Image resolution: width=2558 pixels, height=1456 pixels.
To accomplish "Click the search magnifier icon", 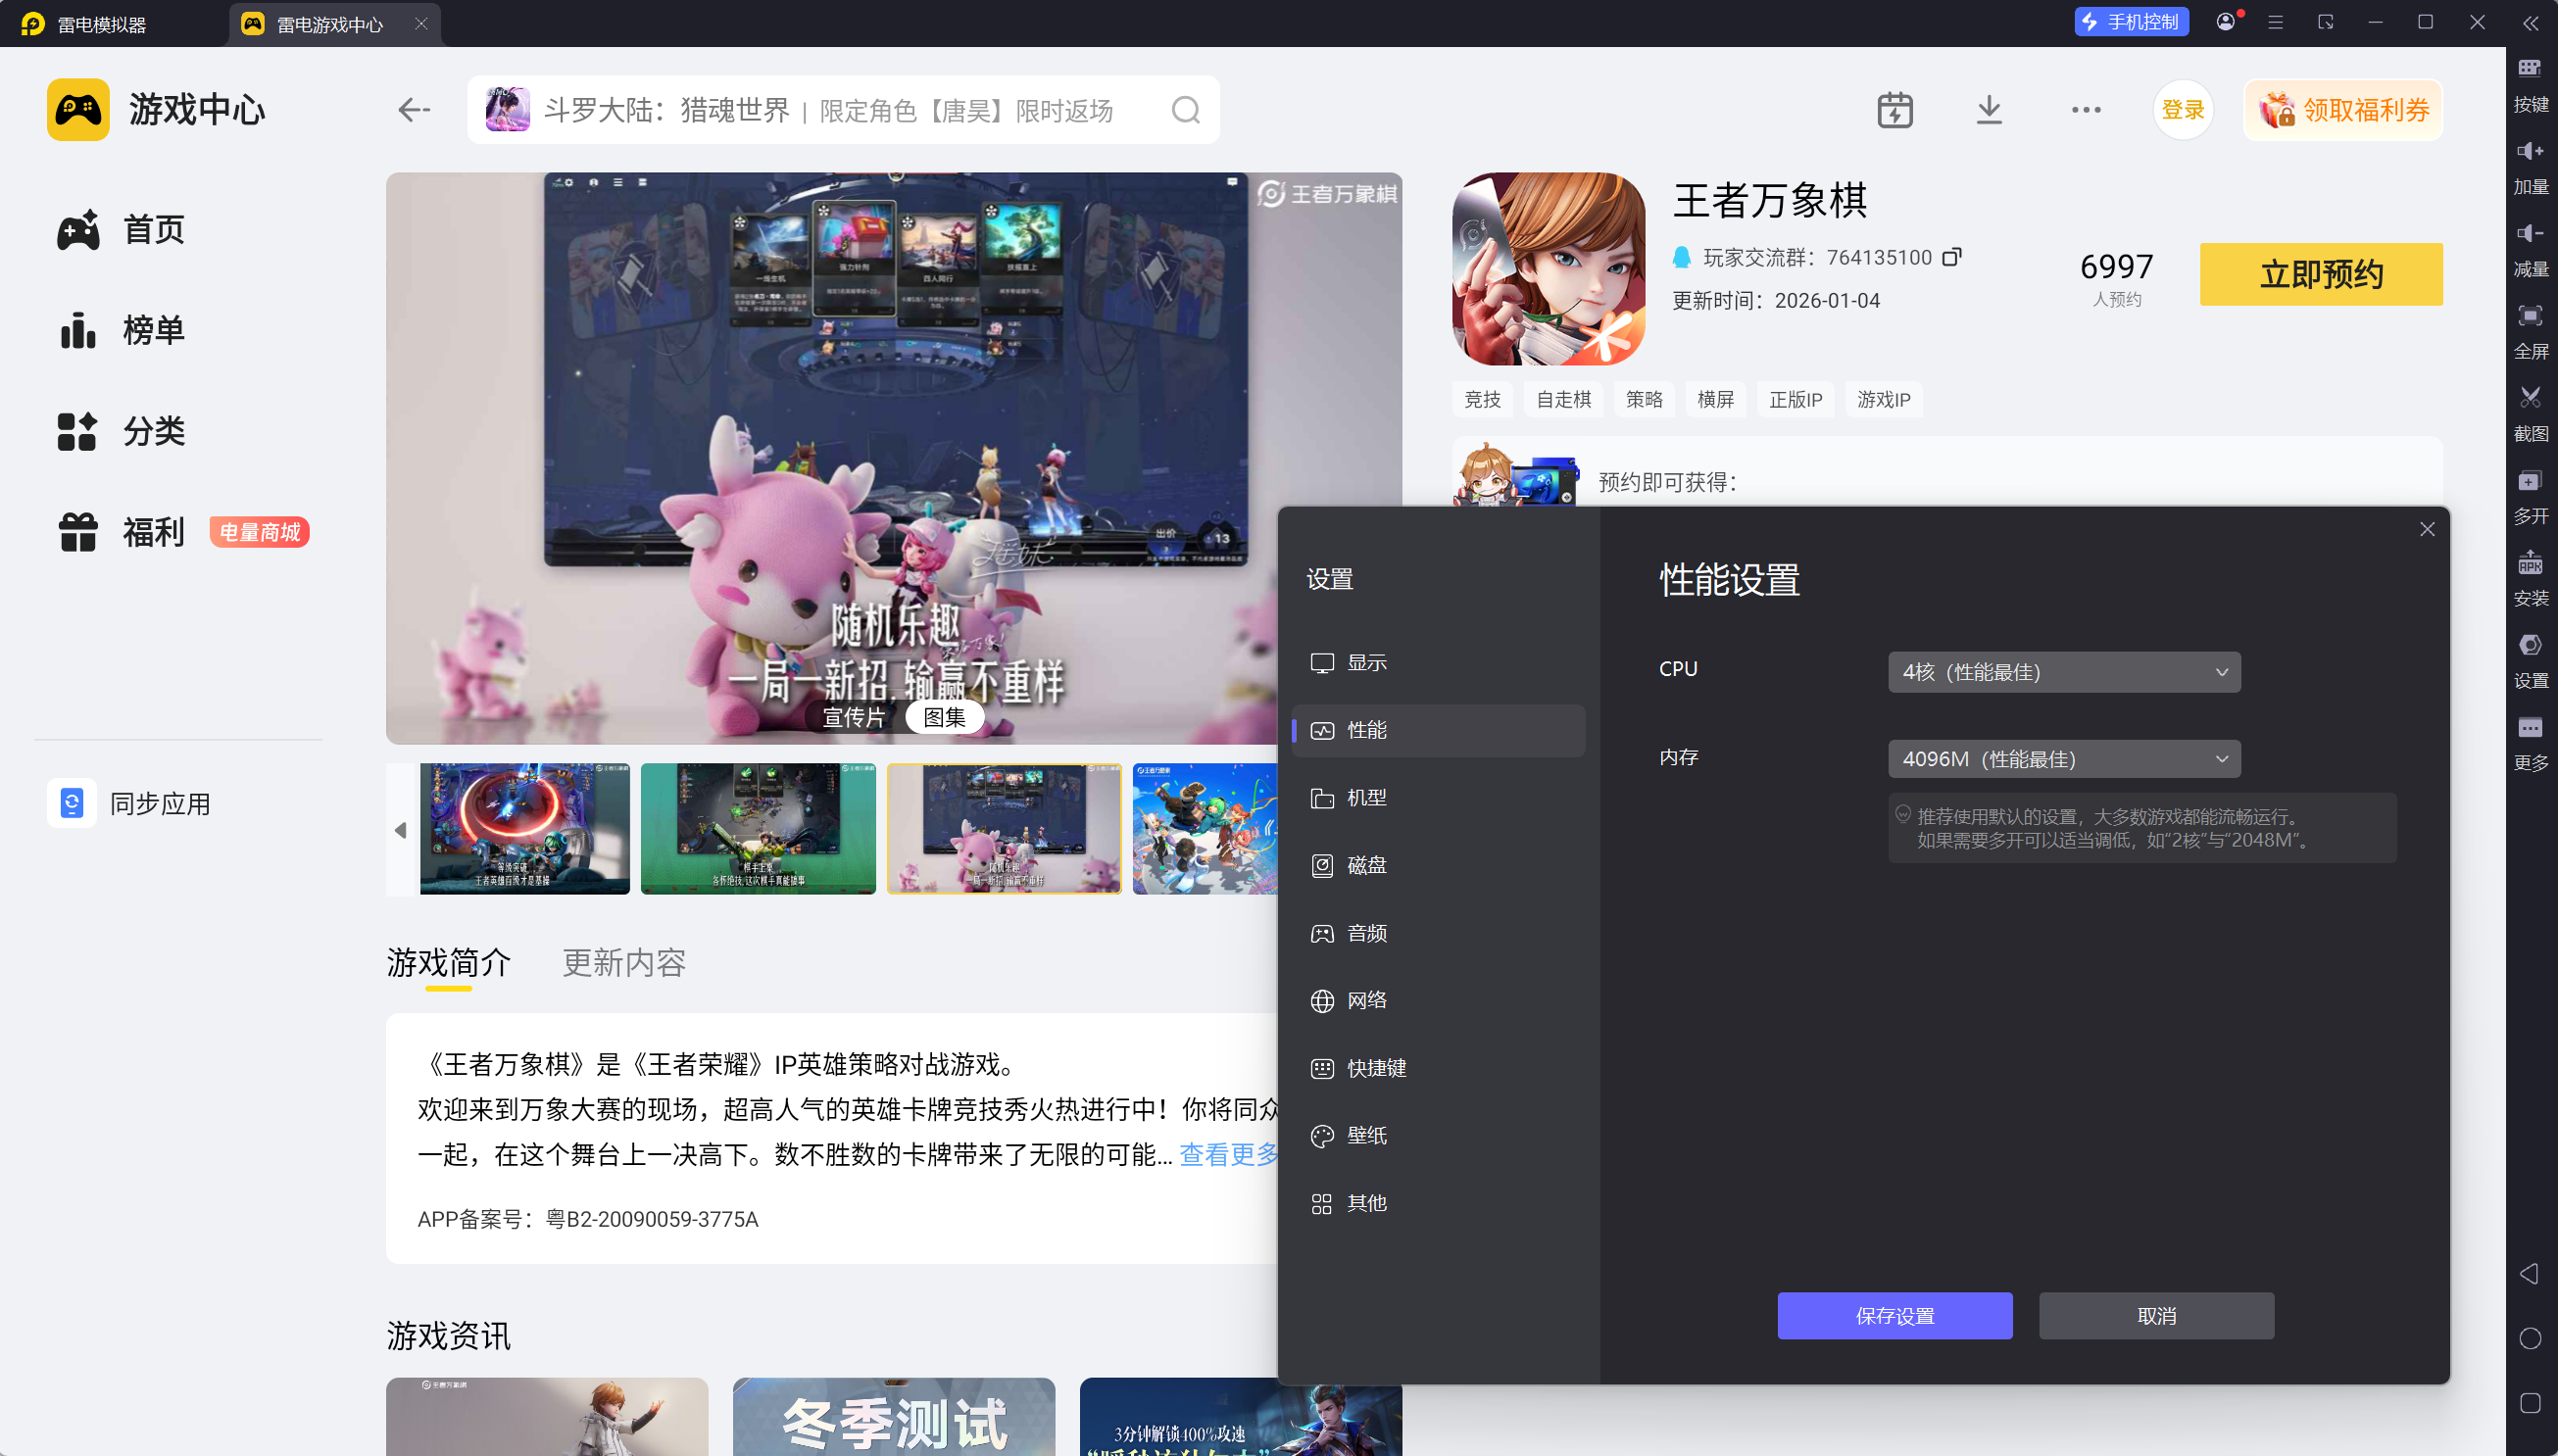I will coord(1186,110).
